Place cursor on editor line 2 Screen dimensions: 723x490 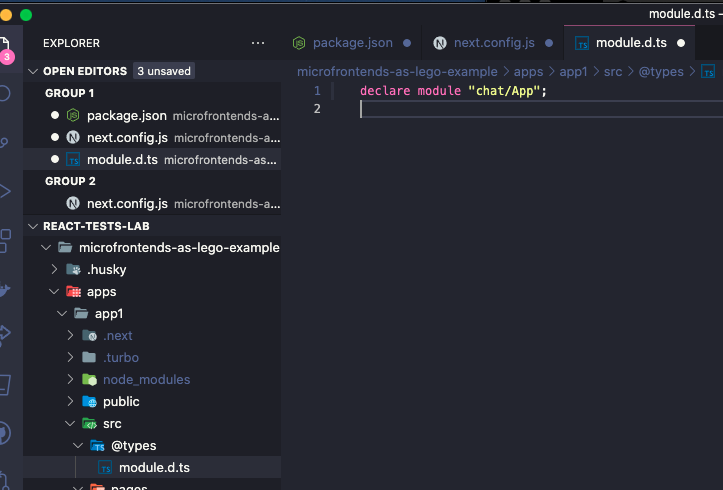tap(539, 109)
